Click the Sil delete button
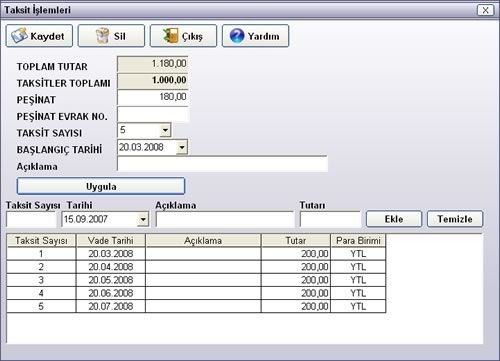The height and width of the screenshot is (361, 500). coord(111,36)
